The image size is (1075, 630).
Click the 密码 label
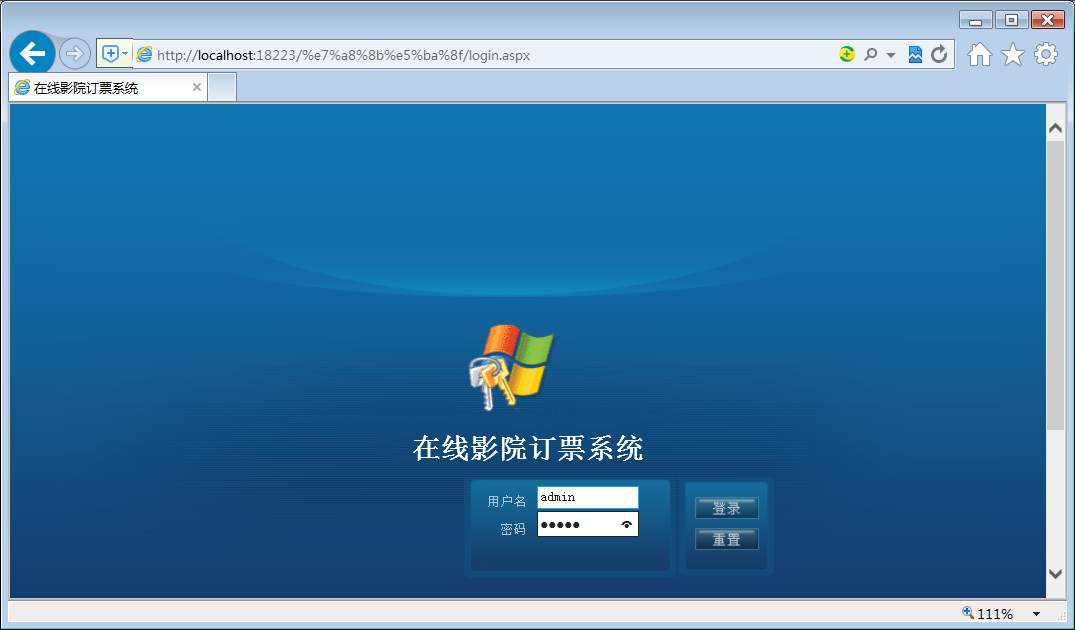pyautogui.click(x=513, y=529)
